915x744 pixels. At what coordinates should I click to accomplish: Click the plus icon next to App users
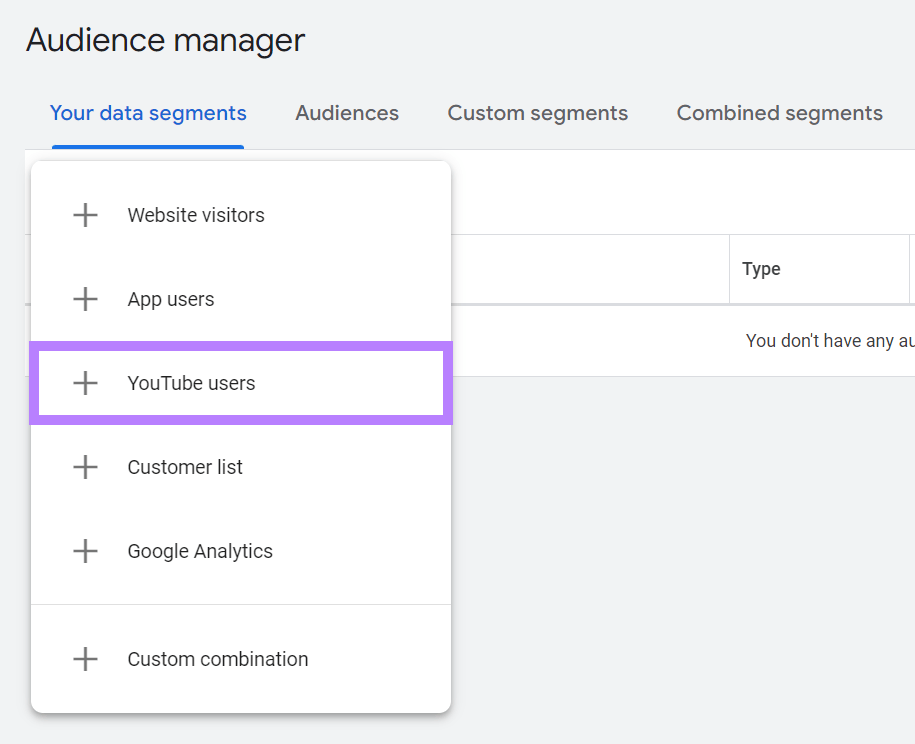point(85,299)
